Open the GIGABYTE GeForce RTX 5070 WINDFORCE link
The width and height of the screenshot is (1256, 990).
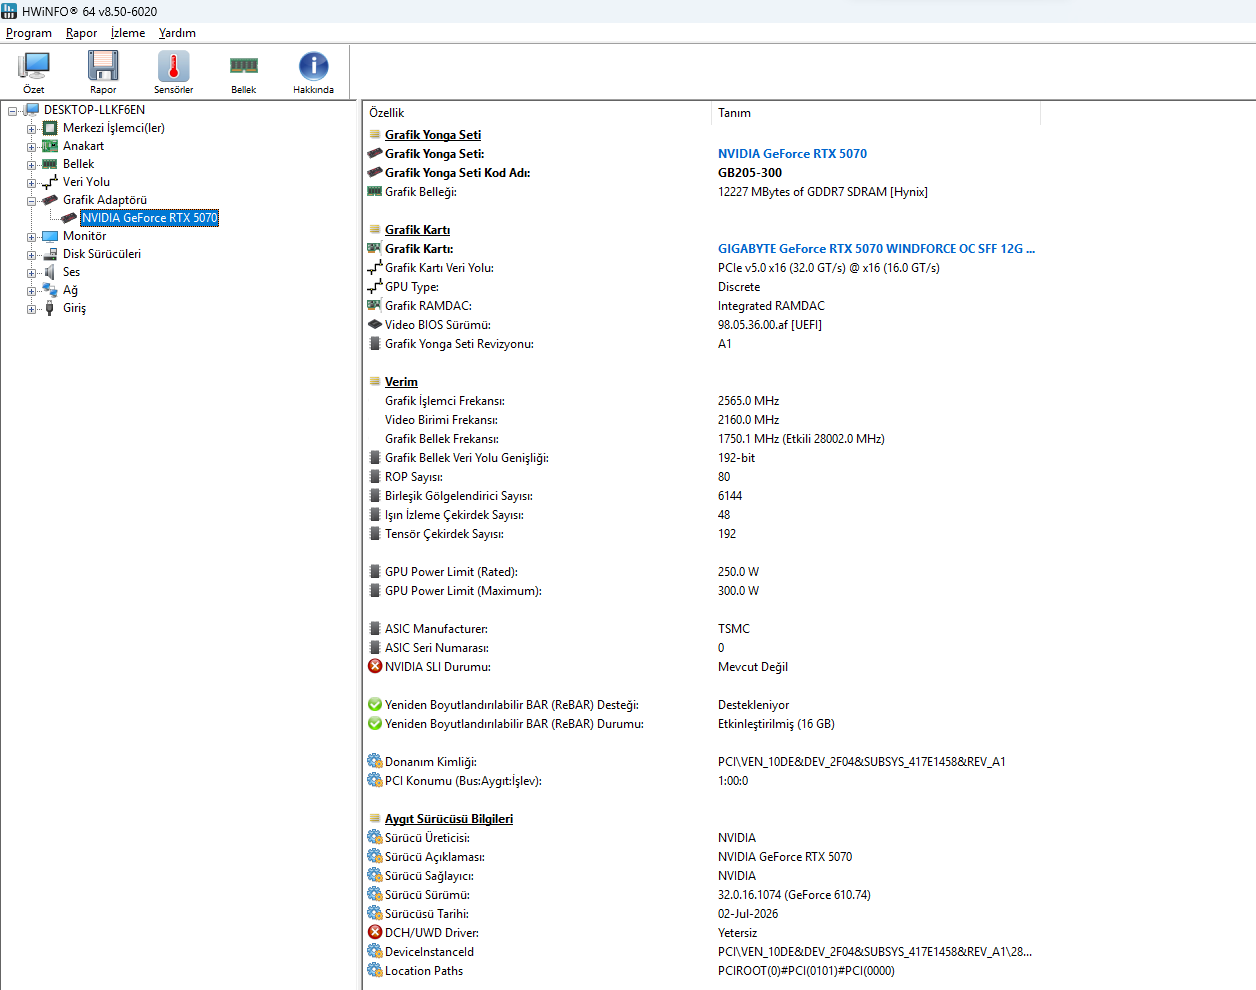[x=876, y=249]
